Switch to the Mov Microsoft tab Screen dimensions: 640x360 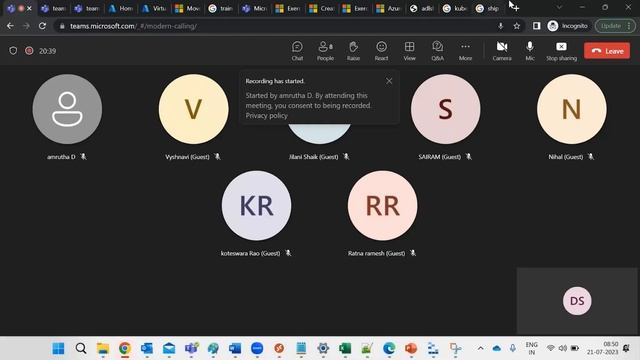click(x=187, y=8)
